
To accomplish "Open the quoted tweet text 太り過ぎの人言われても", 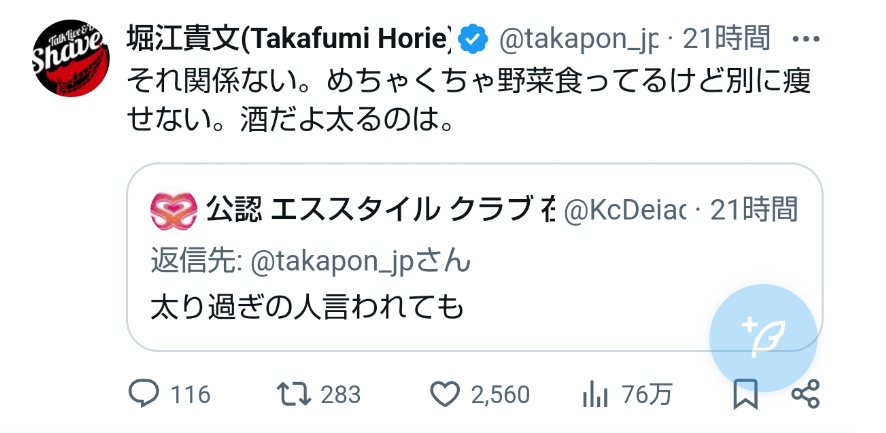I will (307, 308).
